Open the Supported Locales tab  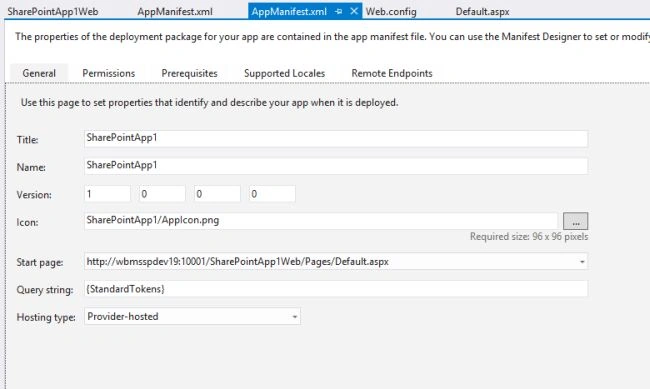284,73
